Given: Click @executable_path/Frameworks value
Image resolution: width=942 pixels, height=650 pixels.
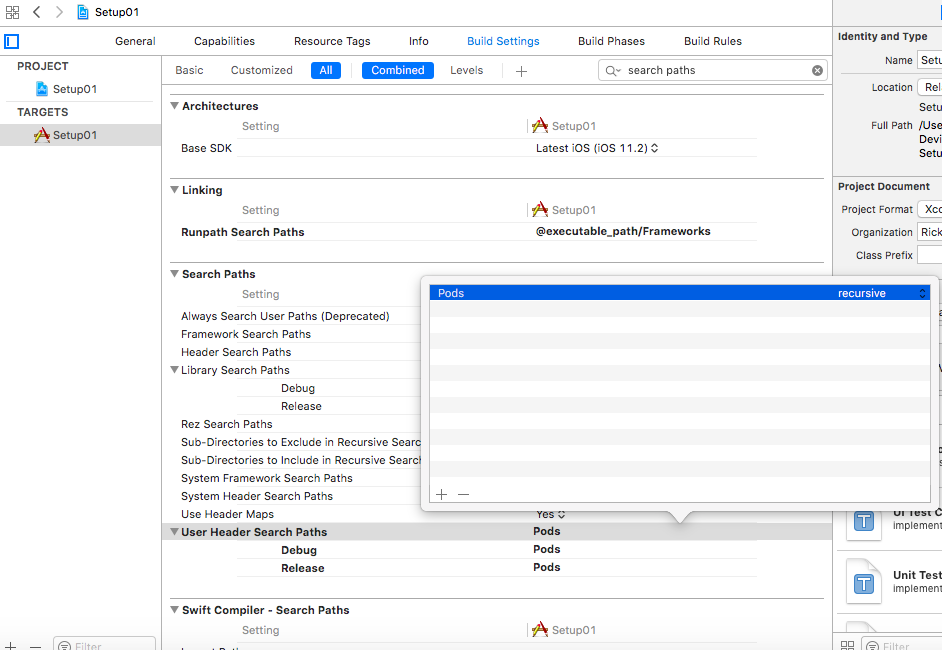Looking at the screenshot, I should pos(623,231).
